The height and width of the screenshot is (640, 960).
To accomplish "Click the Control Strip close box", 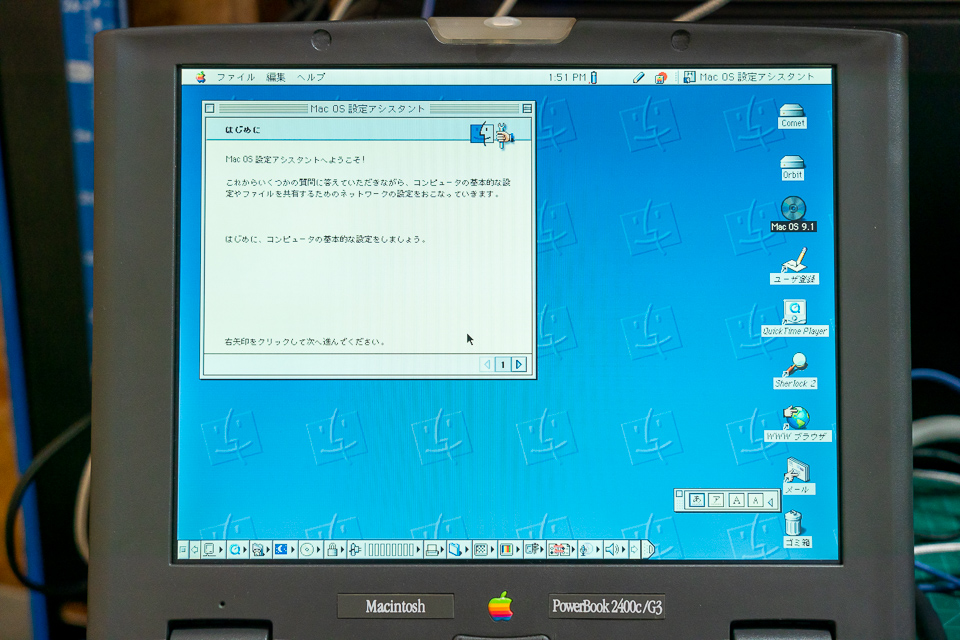I will click(x=183, y=549).
